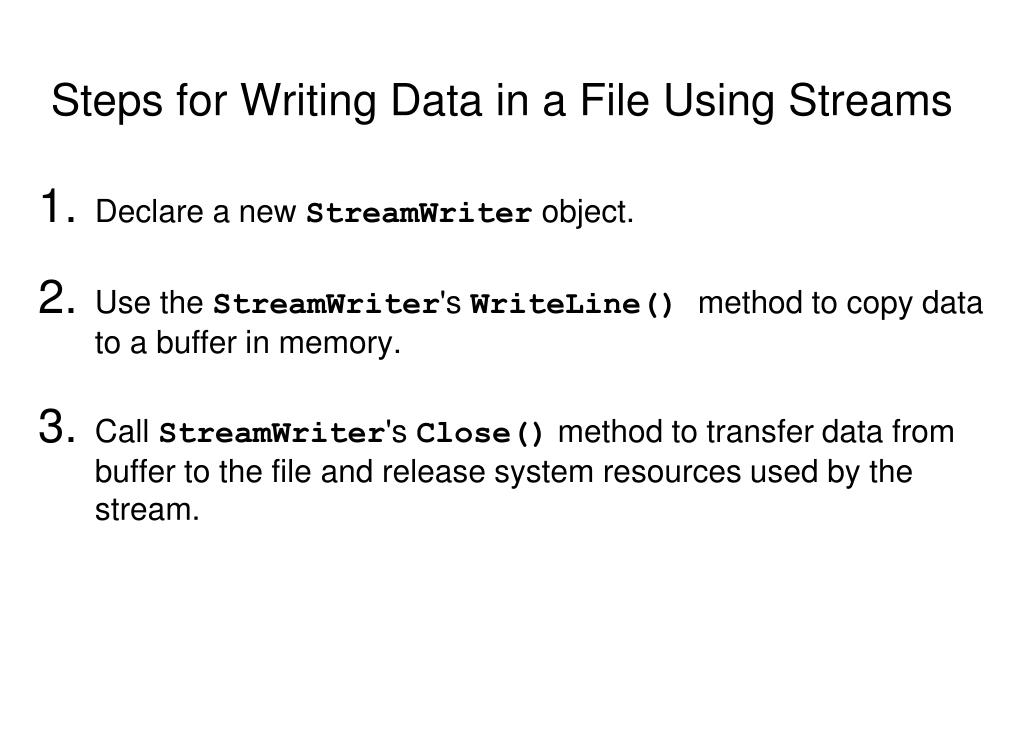Click 'method to copy data' phrase

point(840,304)
